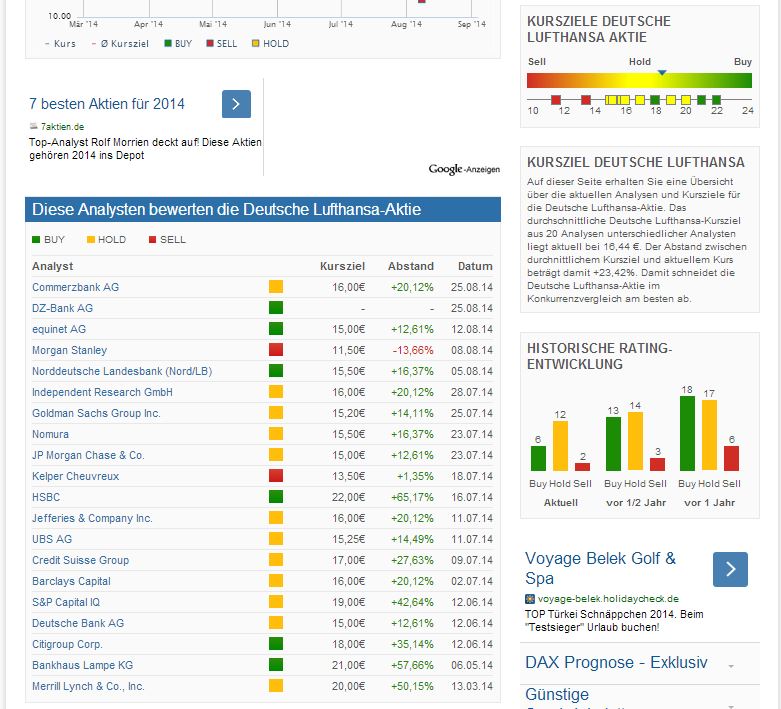This screenshot has height=709, width=781.
Task: Toggle Ø Kursziel series in chart legend
Action: point(120,43)
